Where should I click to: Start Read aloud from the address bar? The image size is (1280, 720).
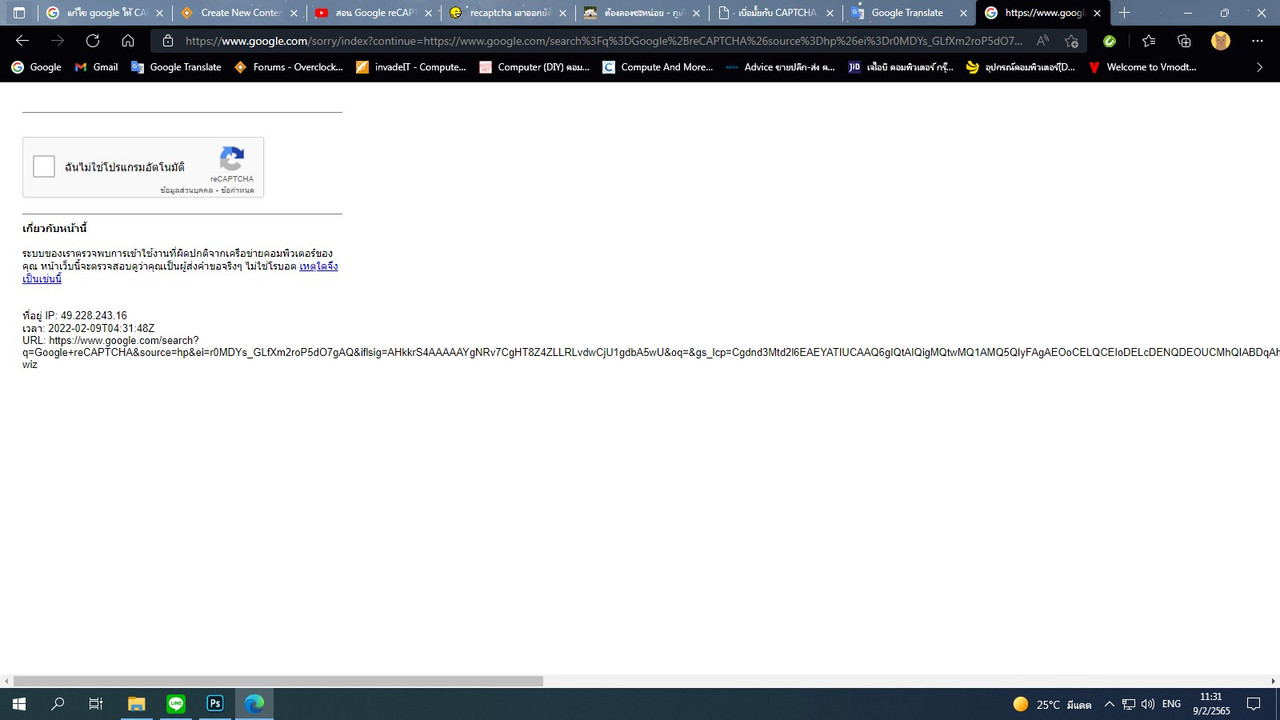point(1043,41)
